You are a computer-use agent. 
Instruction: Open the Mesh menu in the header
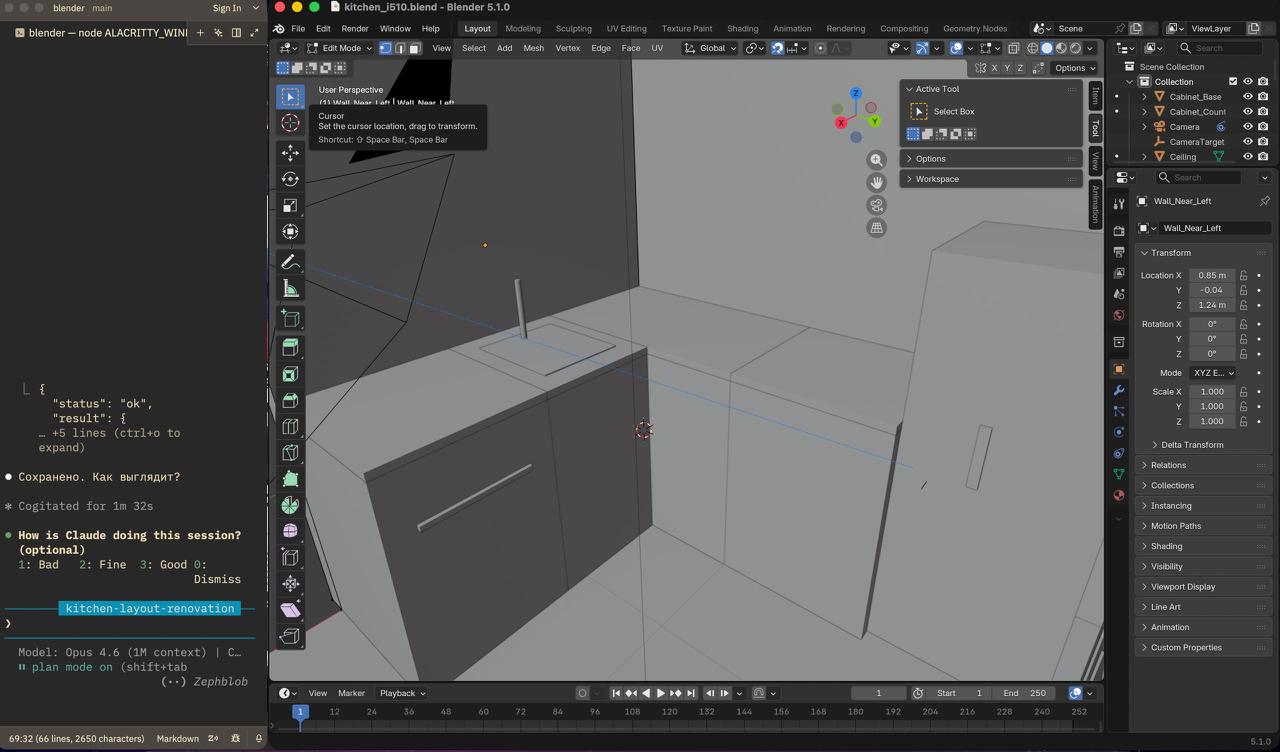click(x=534, y=48)
